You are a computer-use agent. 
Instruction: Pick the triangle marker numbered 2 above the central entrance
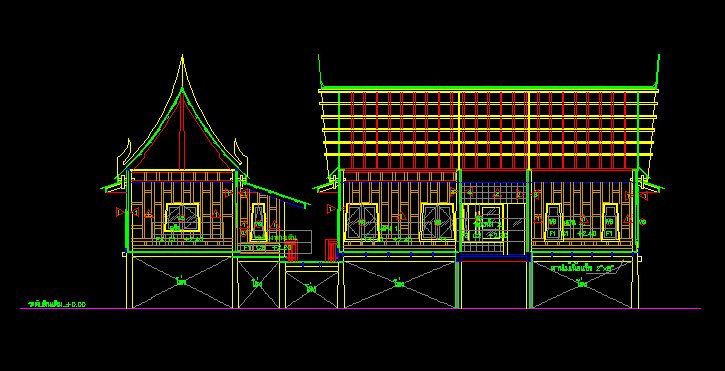[x=497, y=193]
